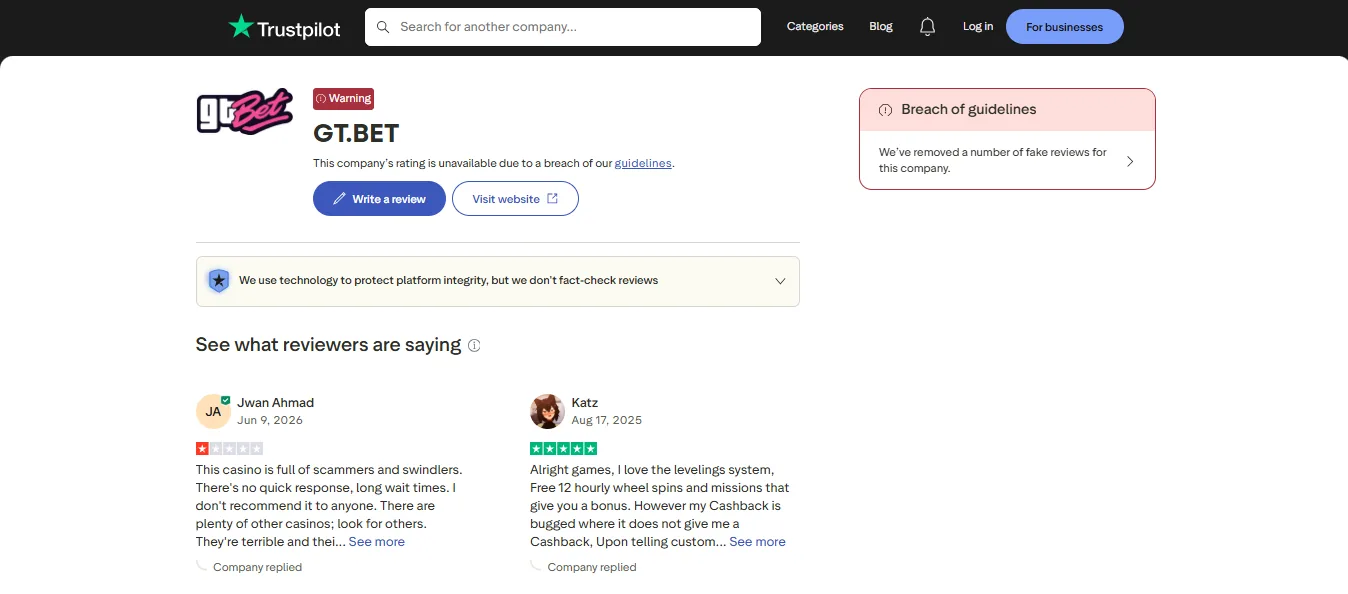Click 'Company replied' under Jwan Ahmad's review
This screenshot has height=594, width=1348.
pyautogui.click(x=257, y=567)
